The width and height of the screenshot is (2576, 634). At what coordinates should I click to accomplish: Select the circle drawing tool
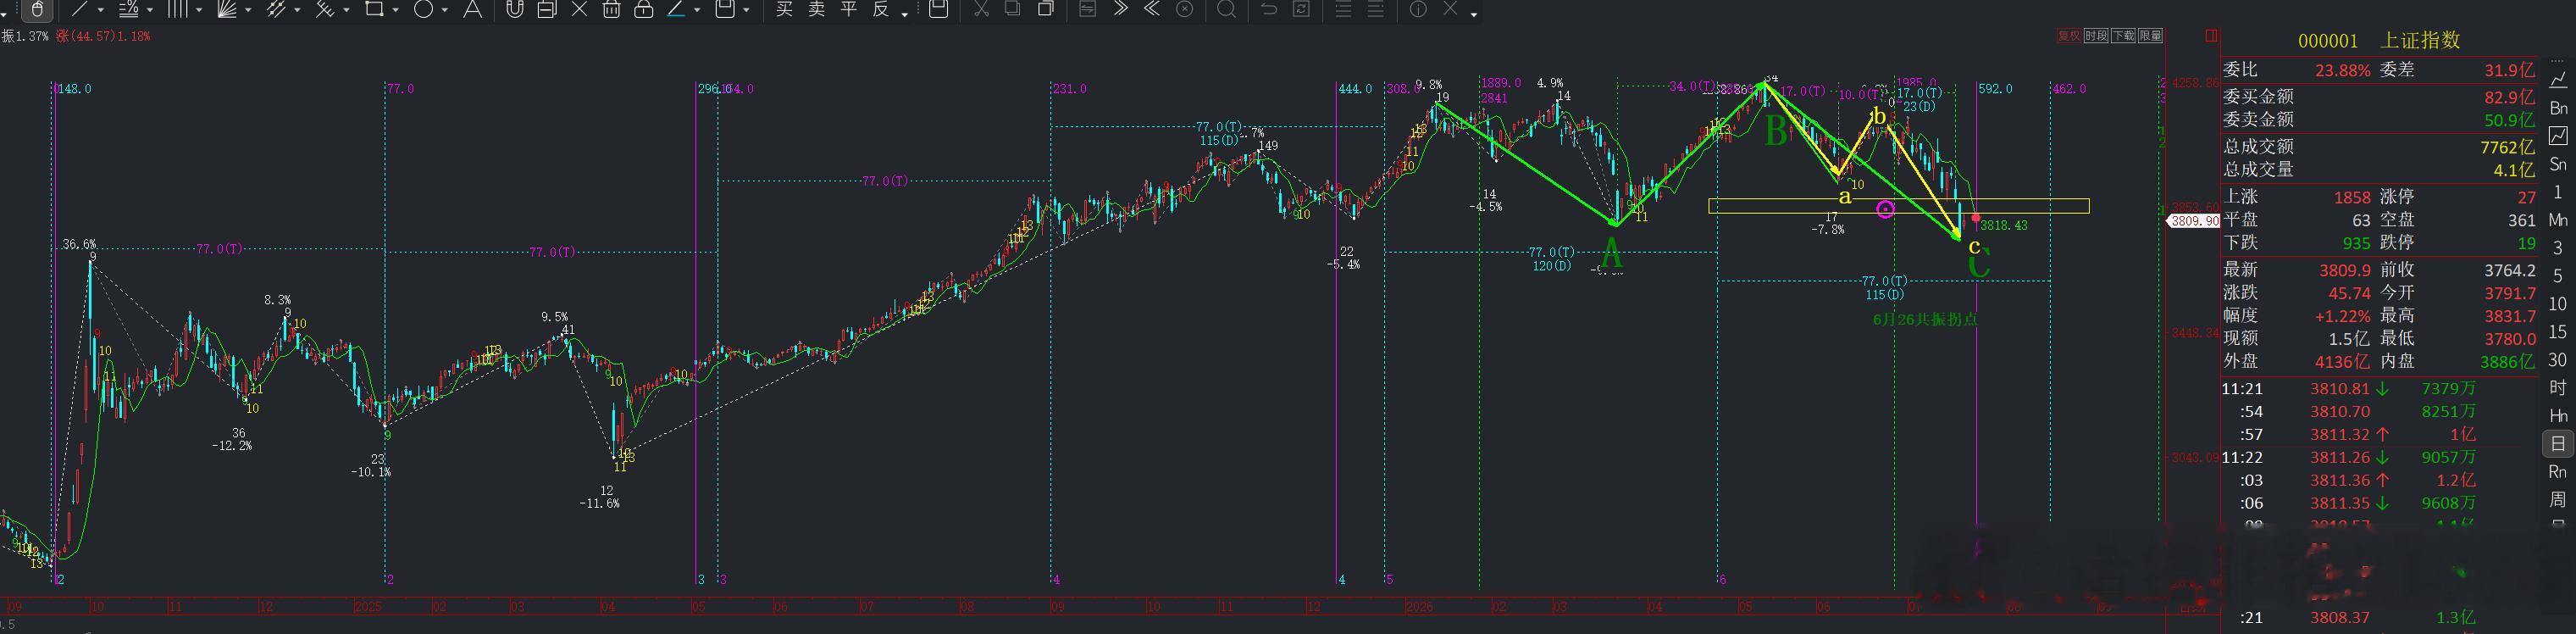pyautogui.click(x=424, y=9)
